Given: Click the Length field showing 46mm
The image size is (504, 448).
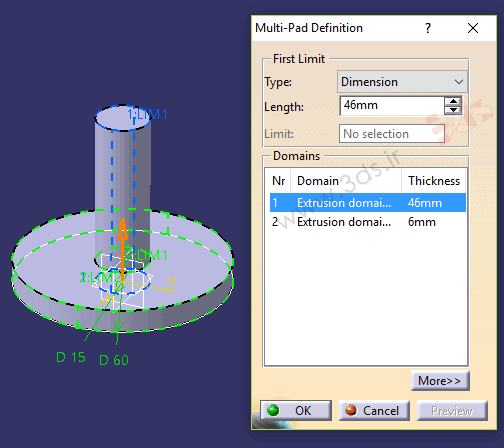Looking at the screenshot, I should coord(392,106).
